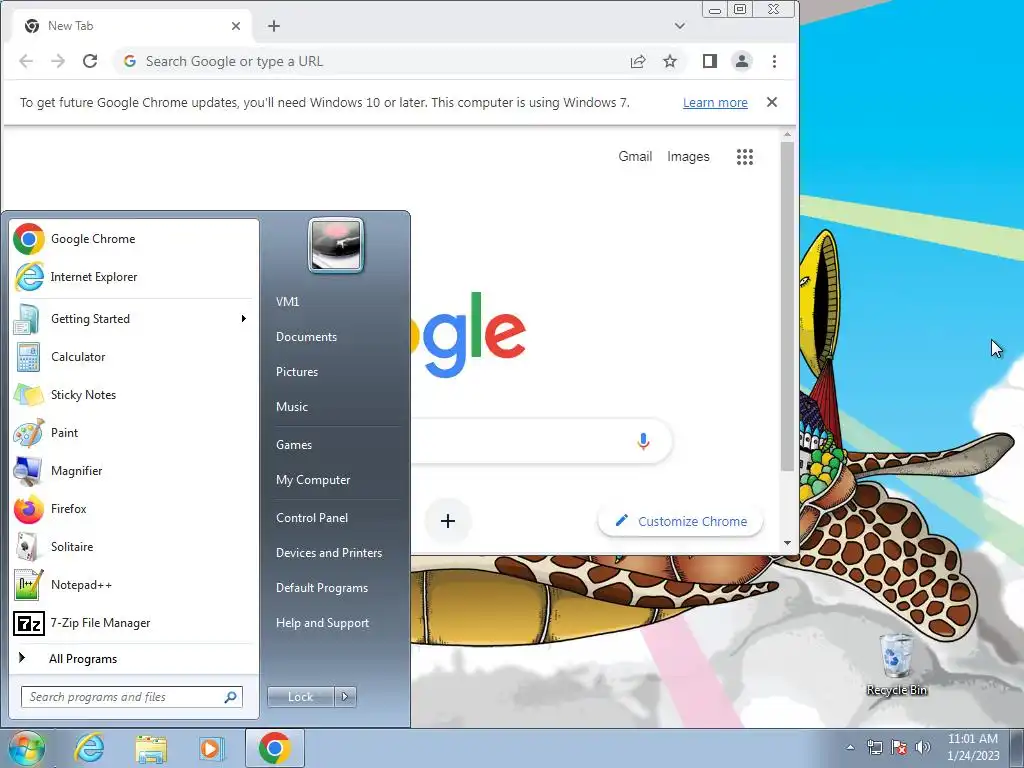This screenshot has height=768, width=1024.
Task: Open Games folder
Action: 294,445
